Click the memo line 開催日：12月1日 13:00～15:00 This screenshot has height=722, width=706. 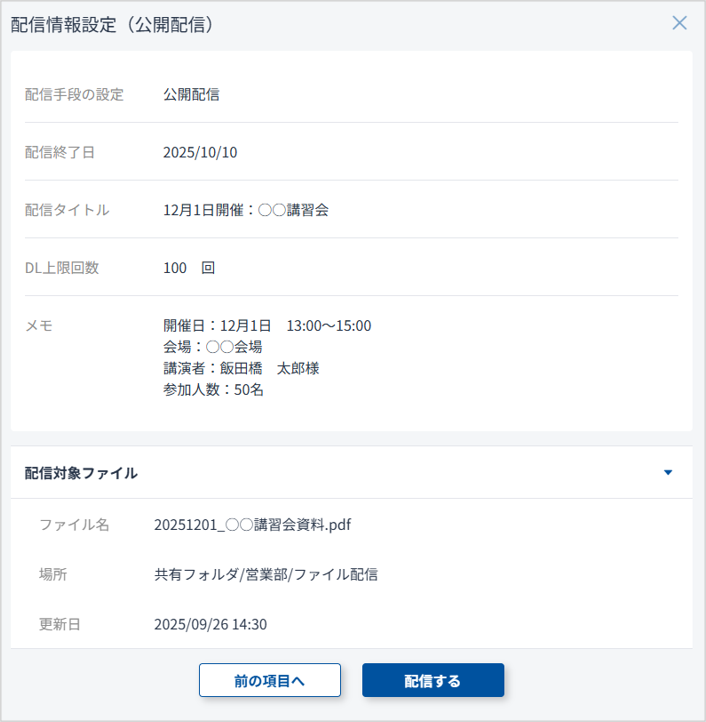click(267, 325)
